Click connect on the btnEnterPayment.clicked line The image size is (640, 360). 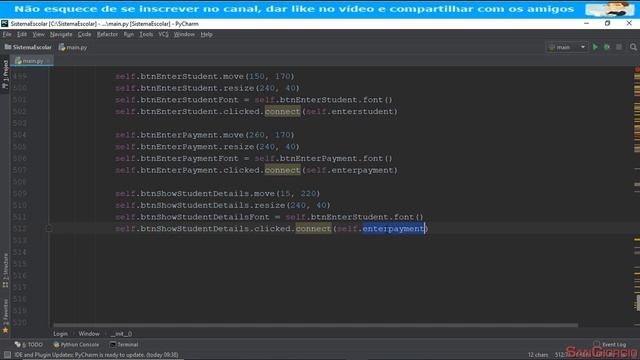[282, 170]
